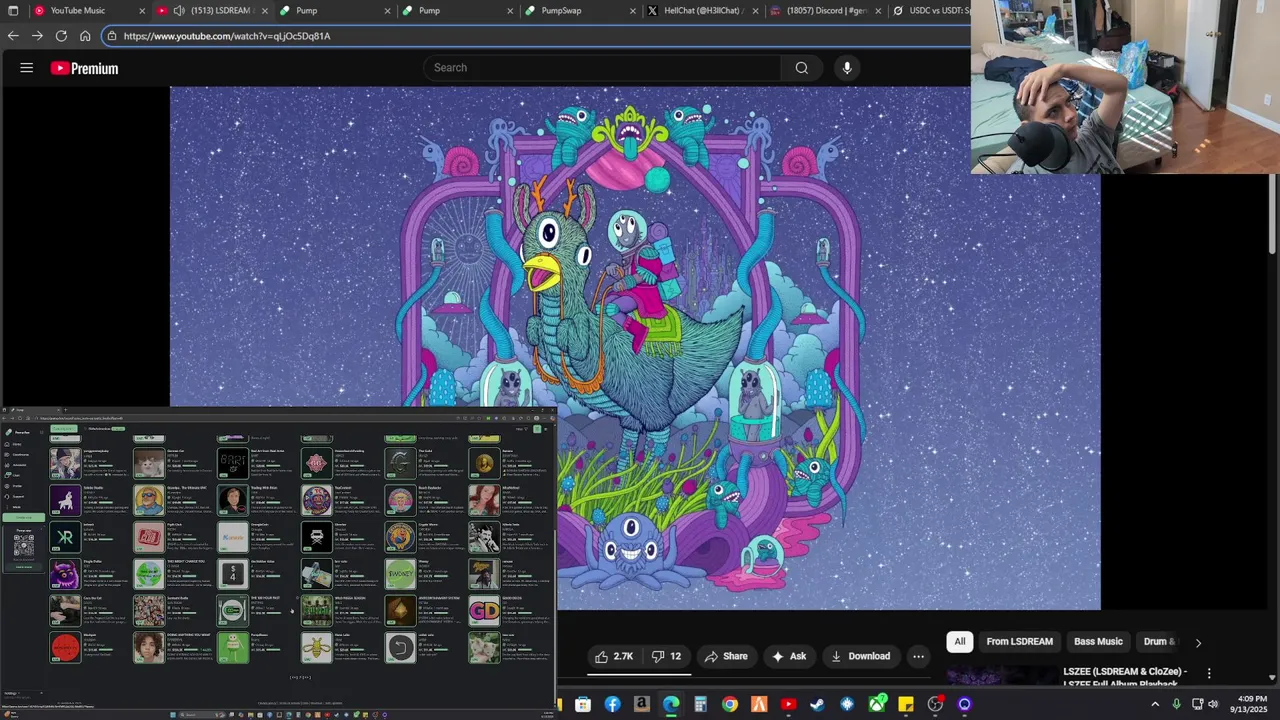1280x720 pixels.
Task: Open browser home page icon
Action: tap(85, 36)
